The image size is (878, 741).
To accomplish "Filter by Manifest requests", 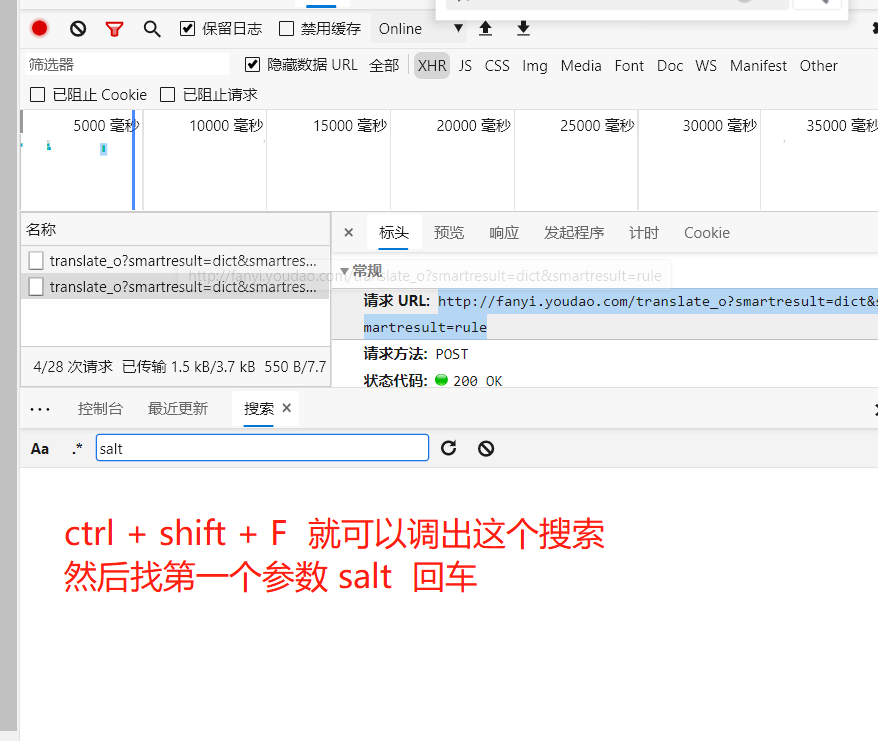I will coord(758,66).
